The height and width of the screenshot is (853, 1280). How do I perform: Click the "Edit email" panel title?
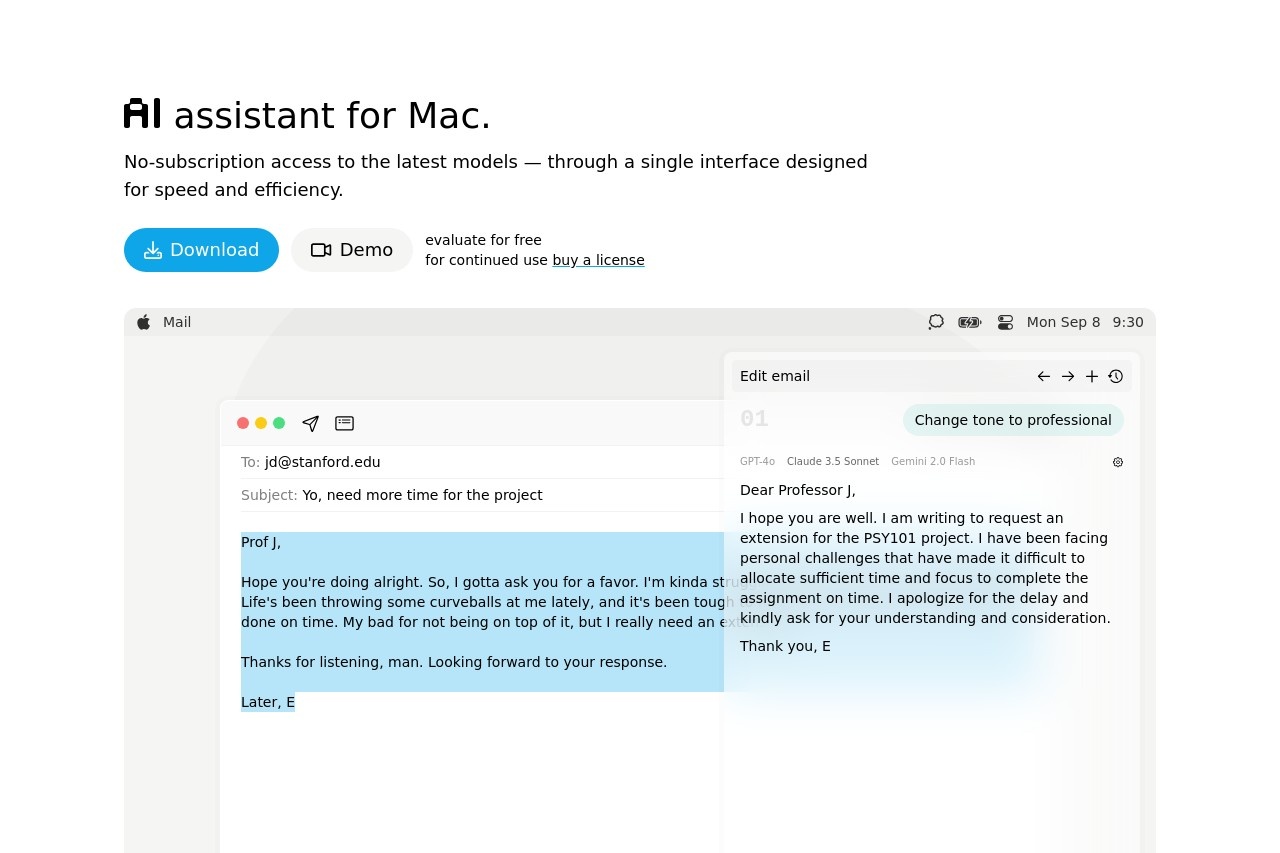pos(775,376)
